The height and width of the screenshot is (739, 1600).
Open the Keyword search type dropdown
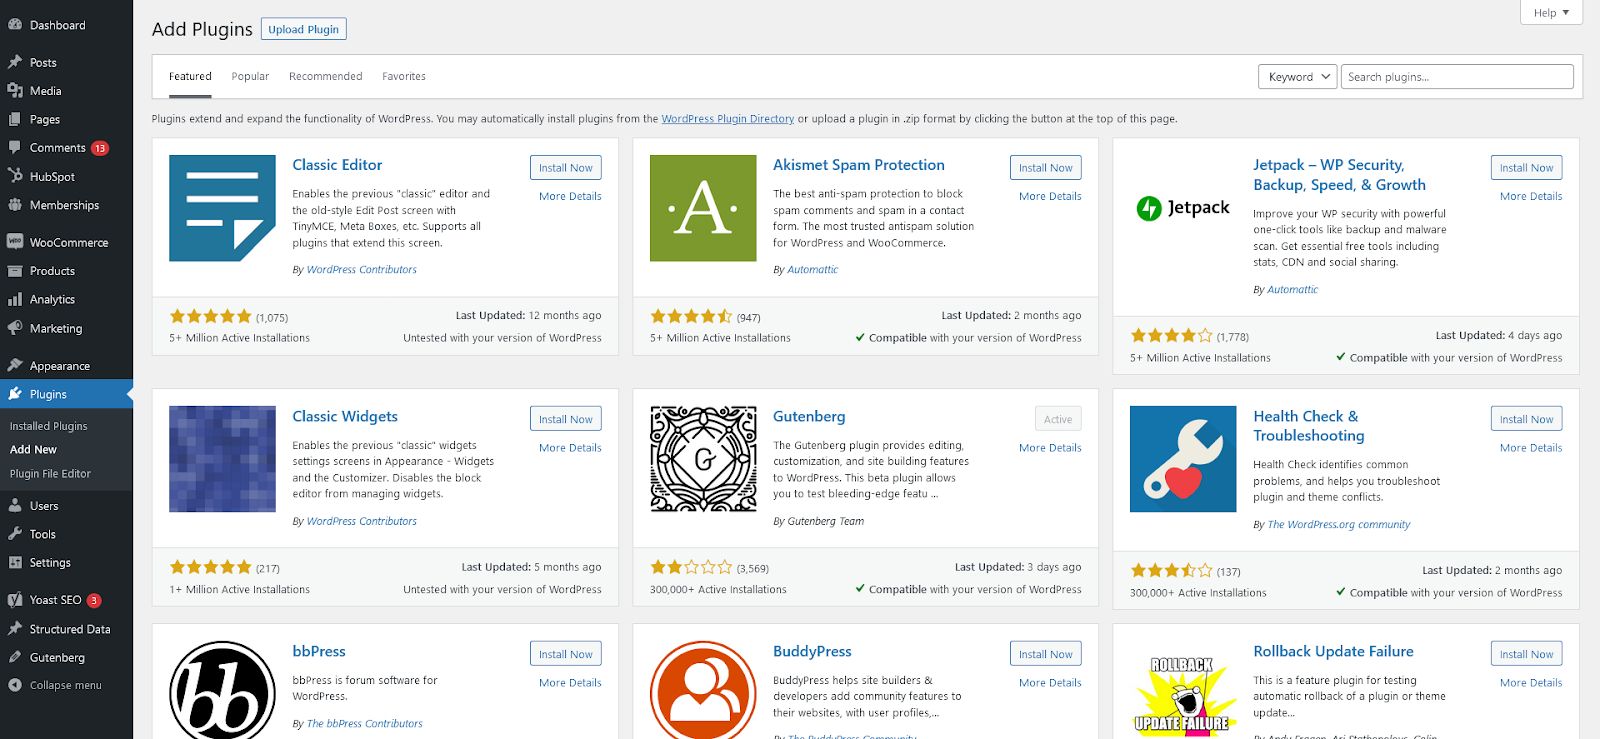coord(1297,77)
